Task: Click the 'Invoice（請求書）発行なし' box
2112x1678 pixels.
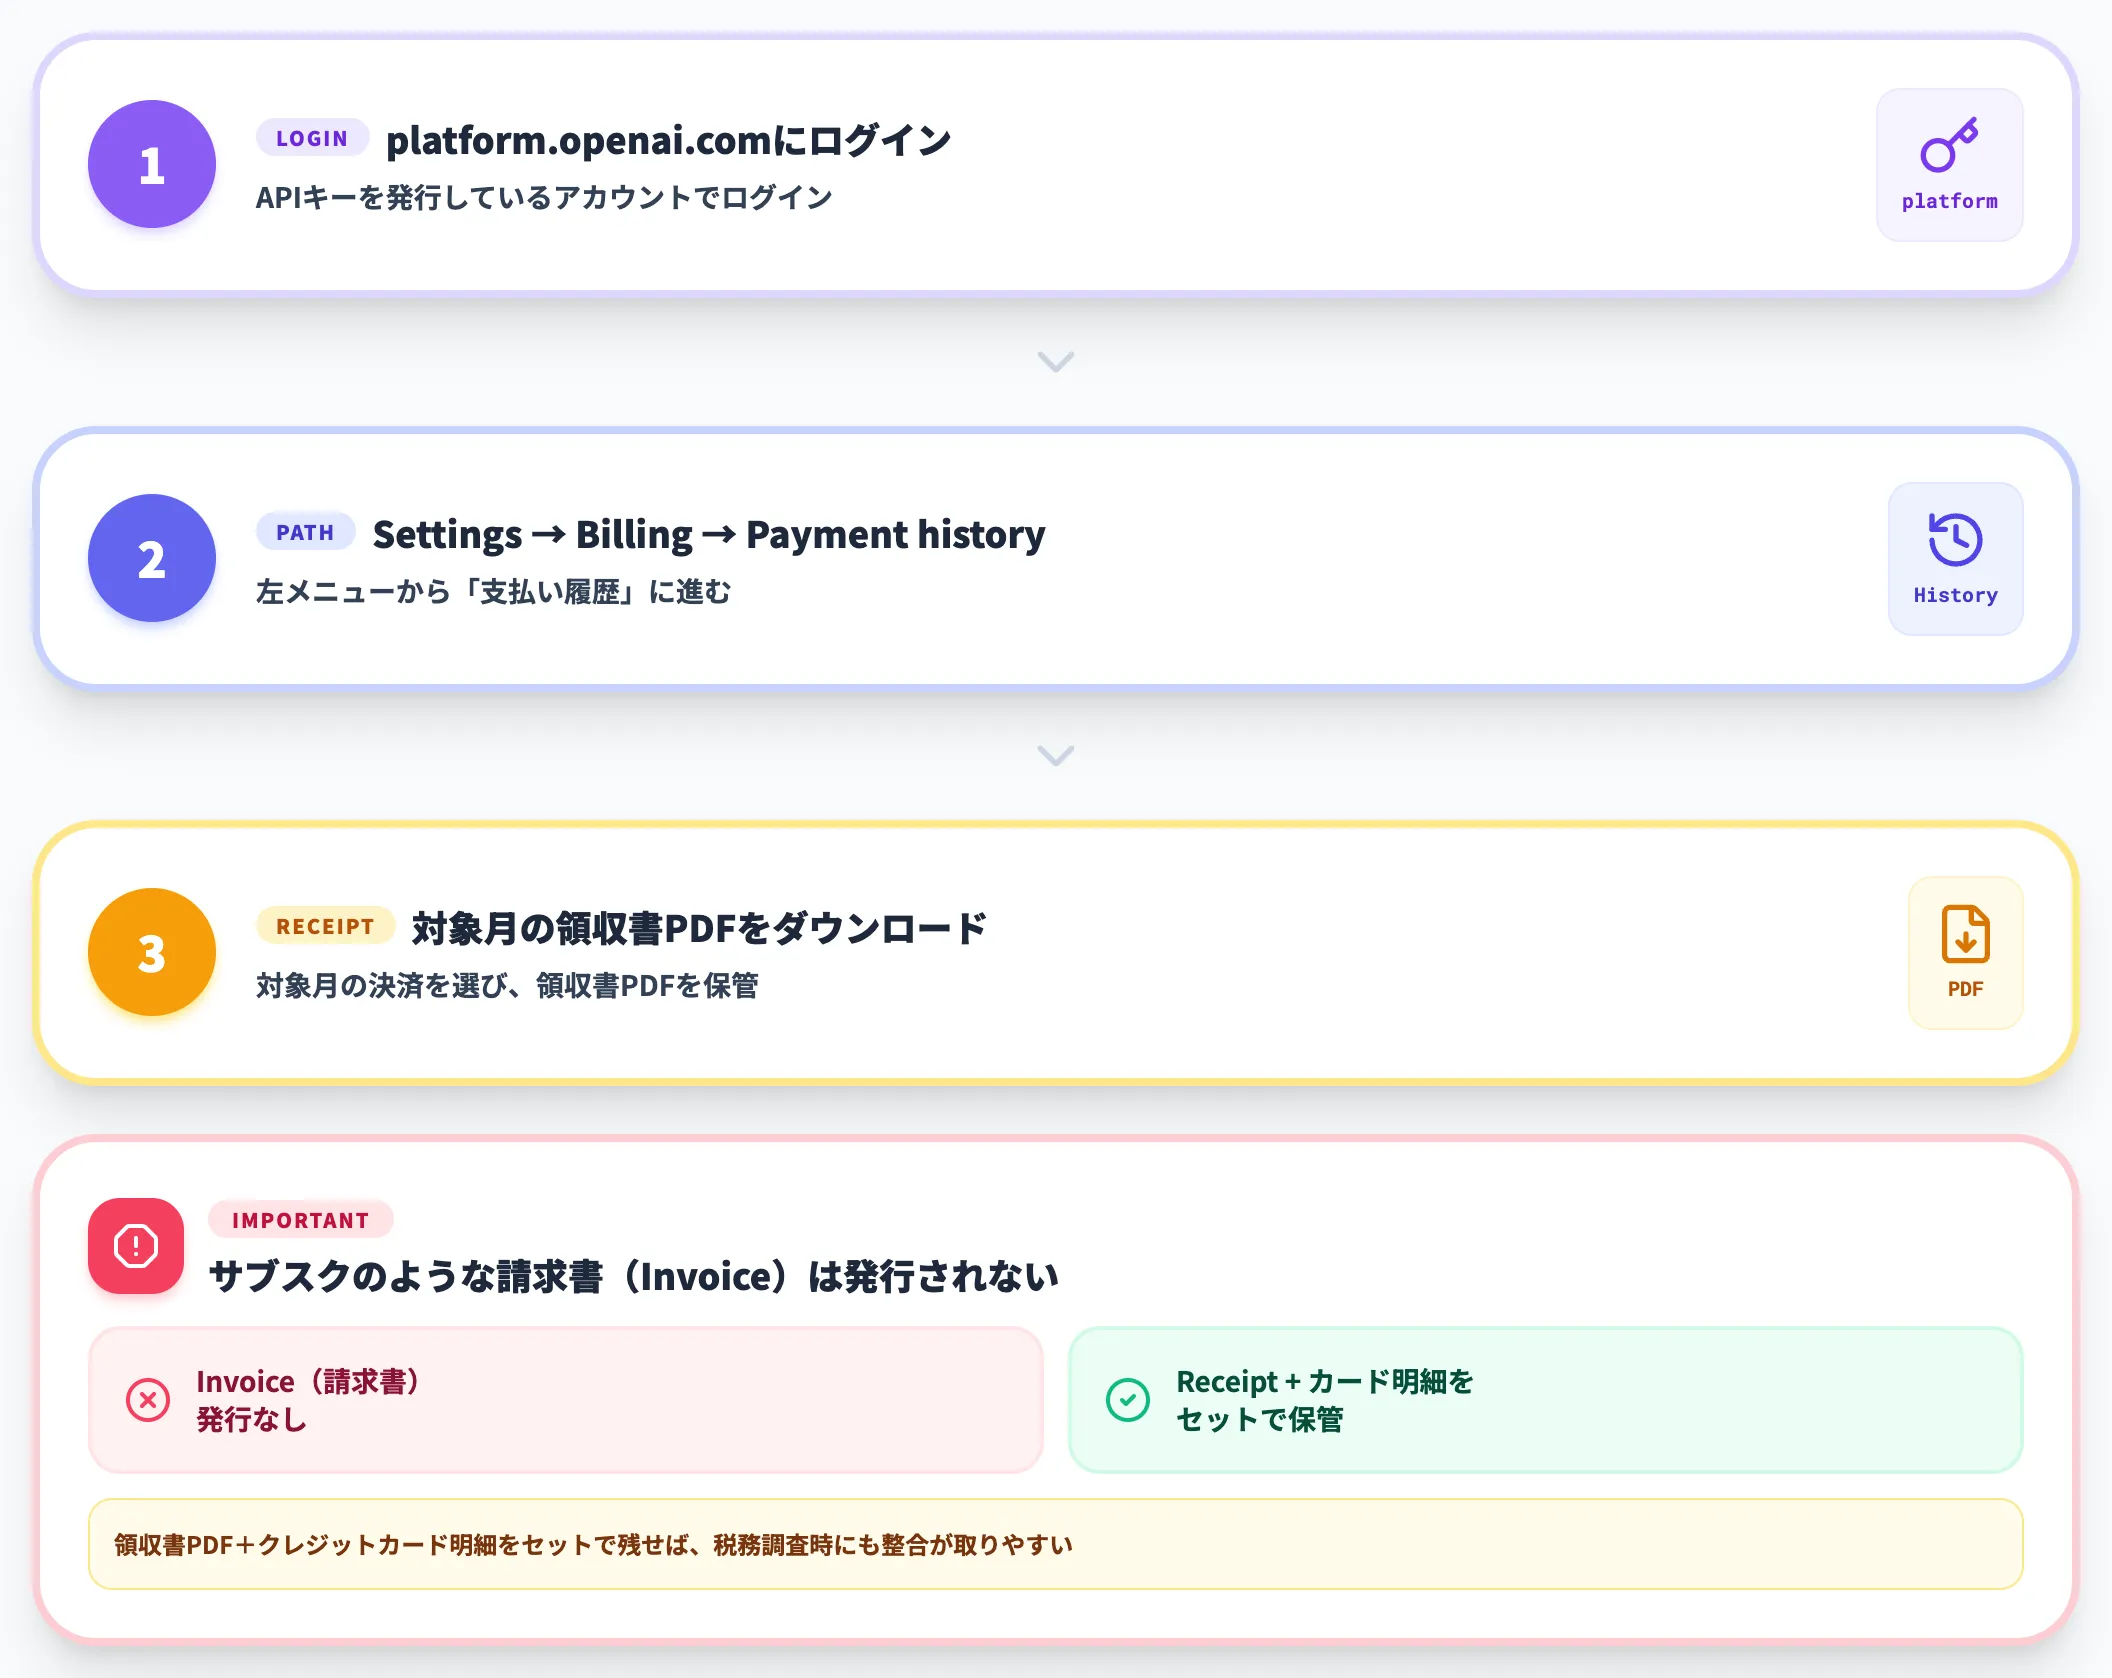Action: 566,1400
